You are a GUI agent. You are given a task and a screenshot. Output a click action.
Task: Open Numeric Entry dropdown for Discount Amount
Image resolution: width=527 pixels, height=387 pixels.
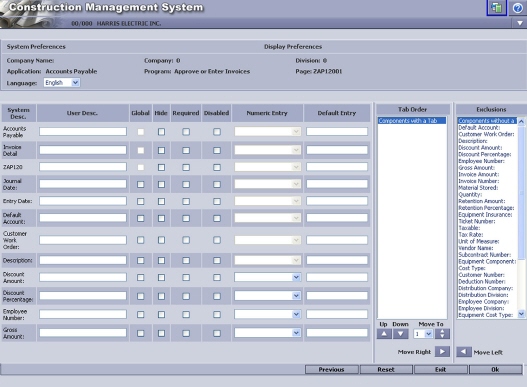click(x=268, y=277)
